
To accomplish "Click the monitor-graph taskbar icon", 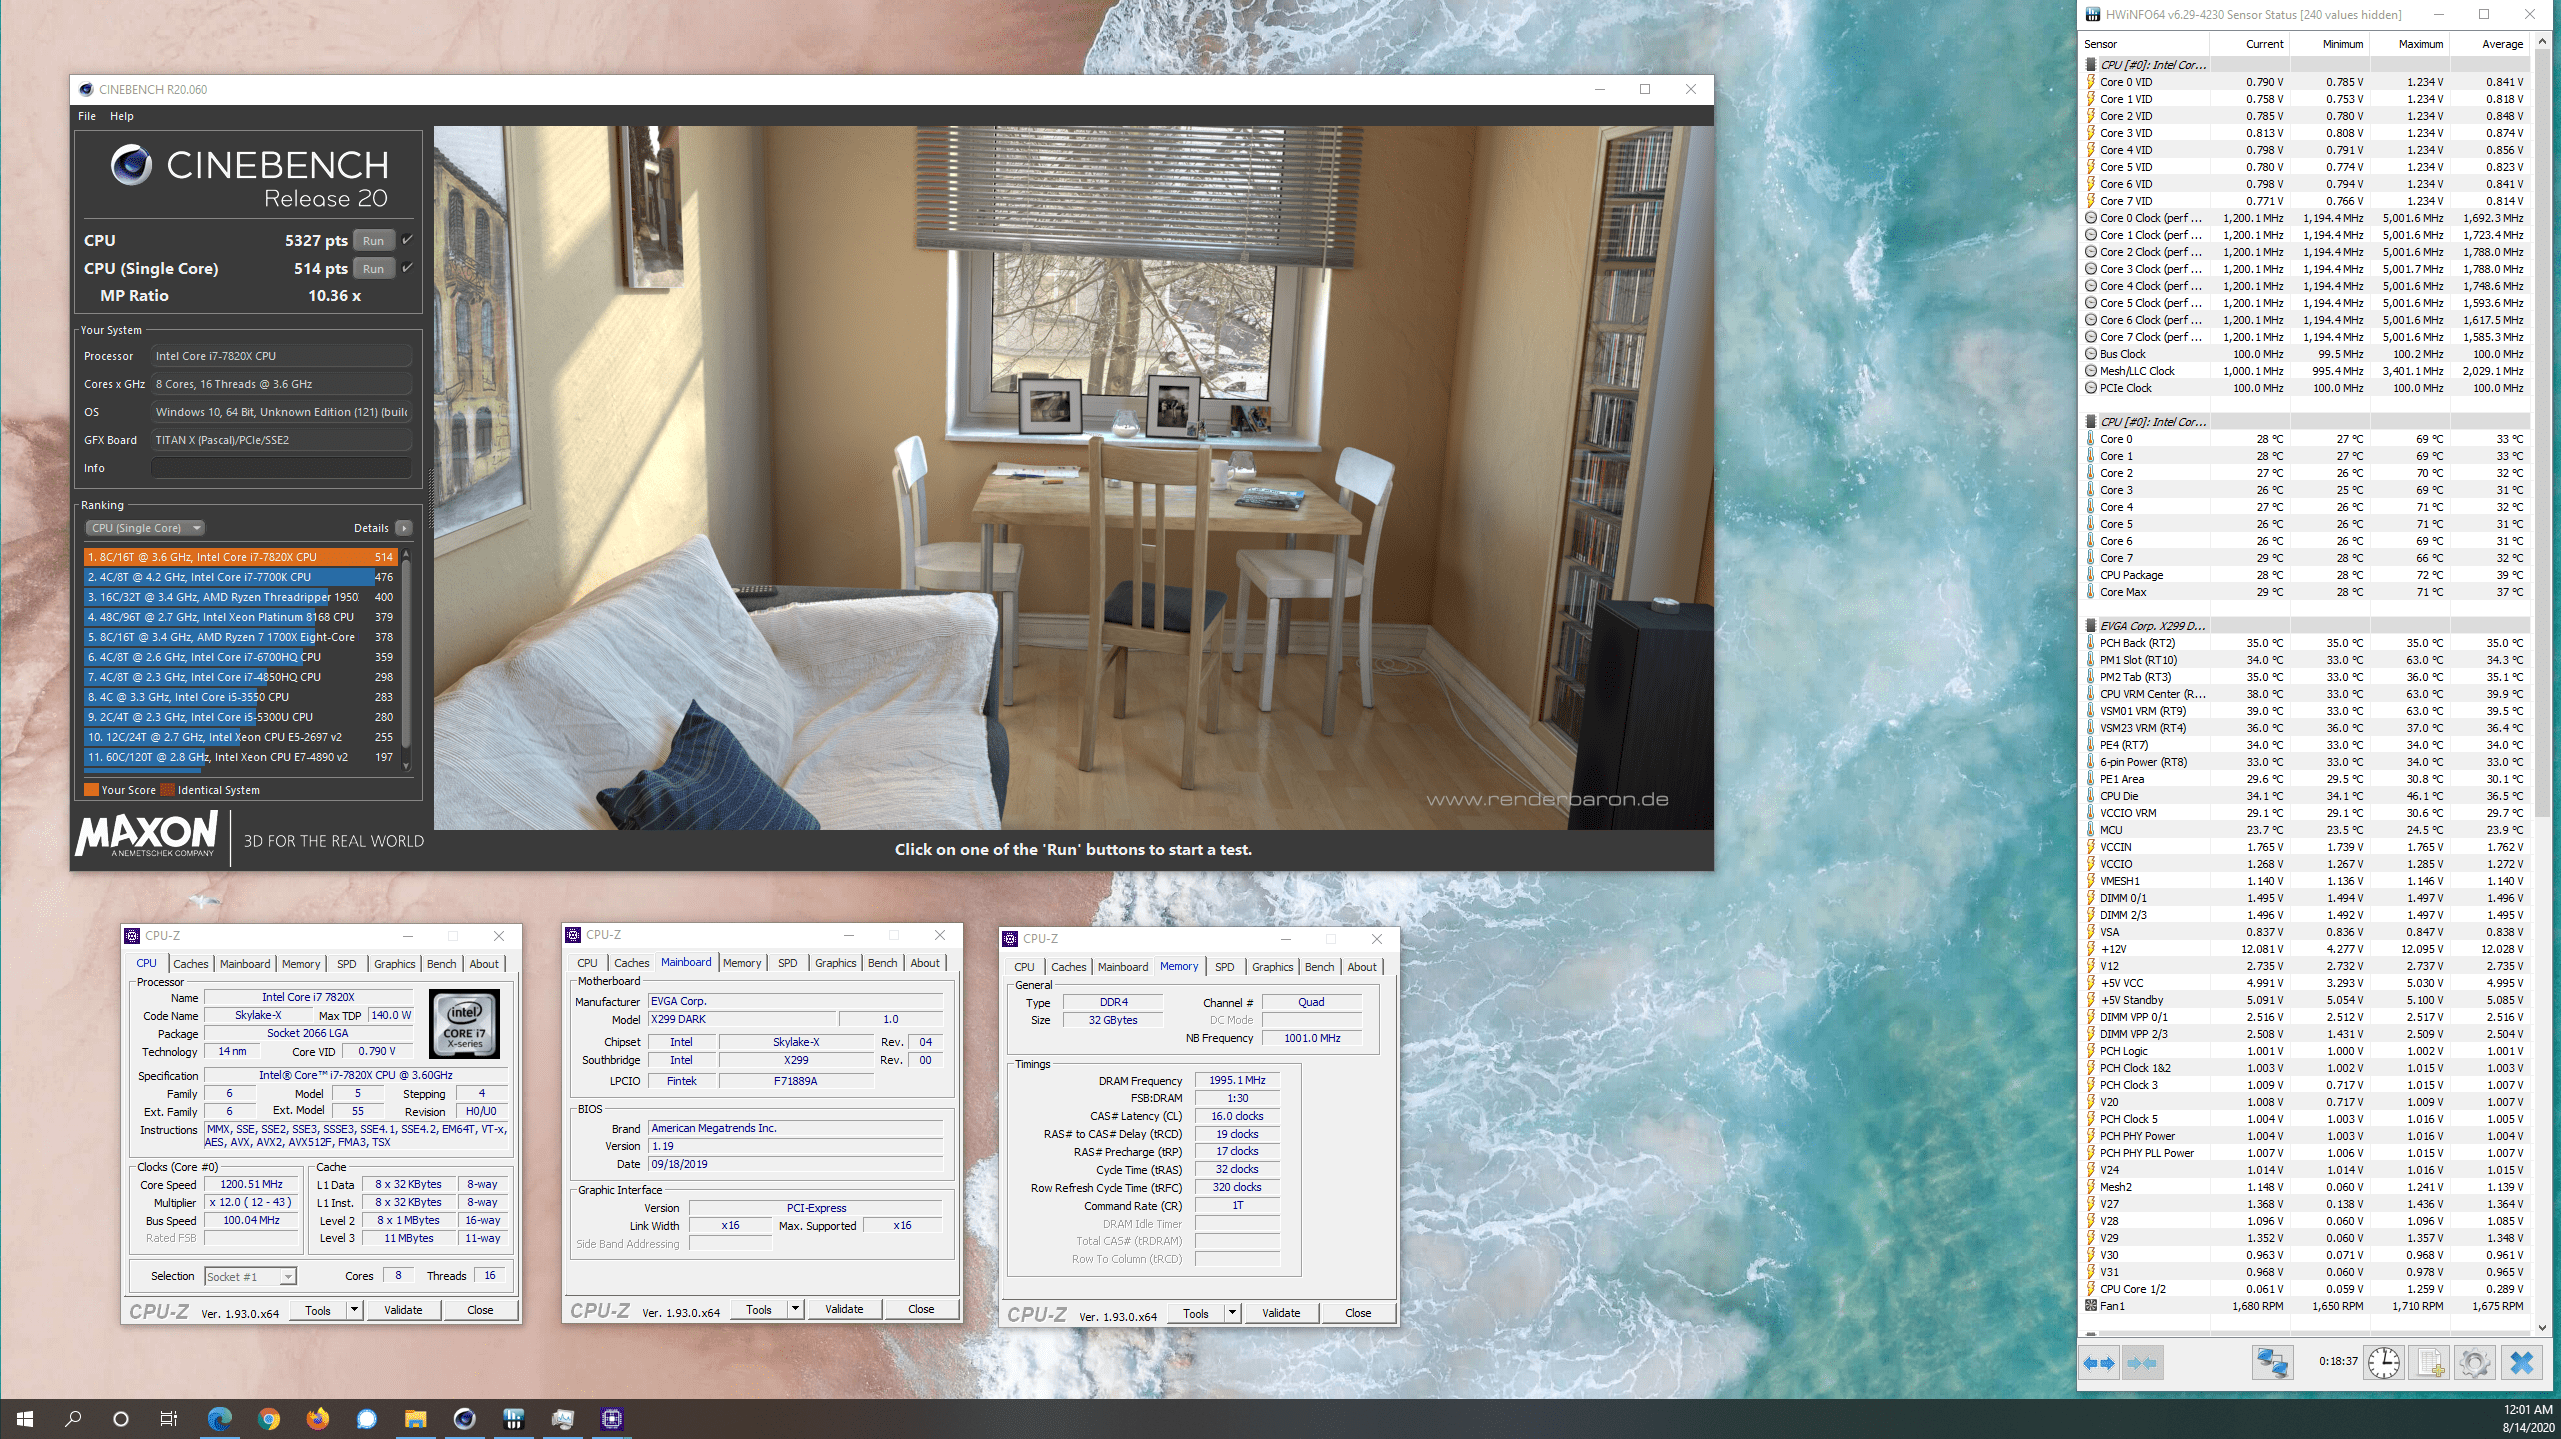I will point(562,1418).
